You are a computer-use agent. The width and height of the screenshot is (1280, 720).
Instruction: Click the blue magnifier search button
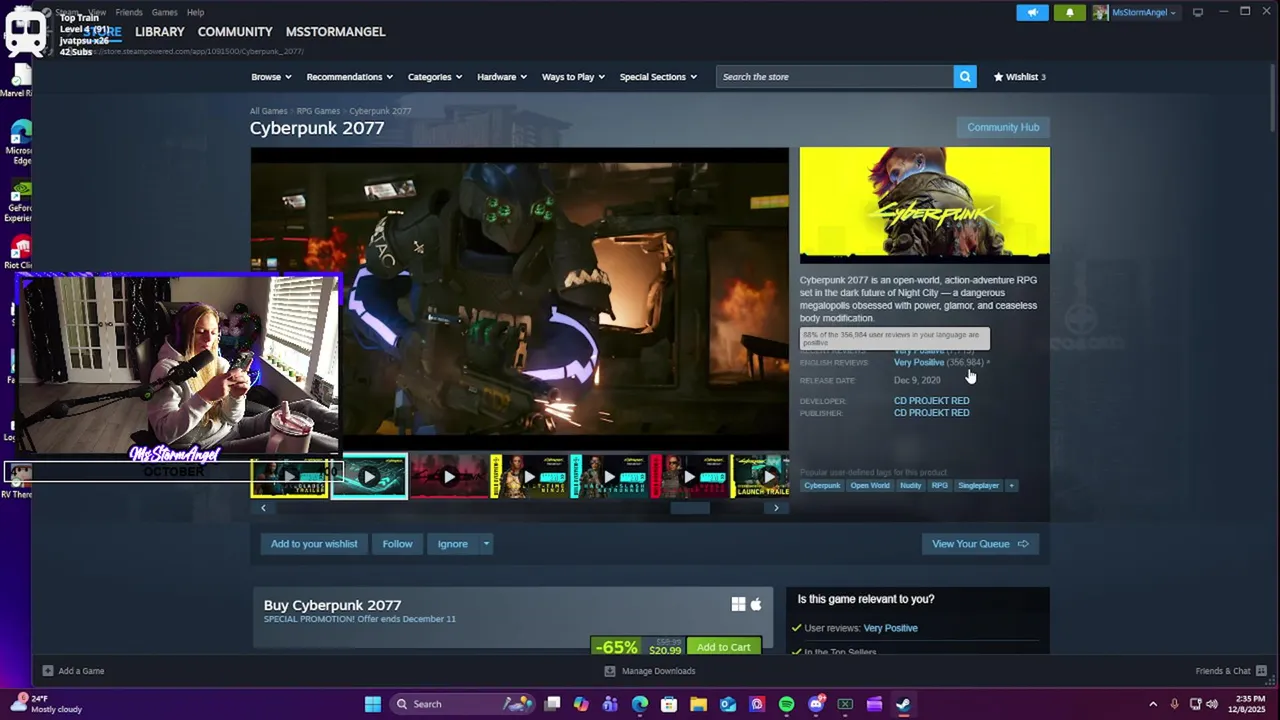(x=965, y=77)
